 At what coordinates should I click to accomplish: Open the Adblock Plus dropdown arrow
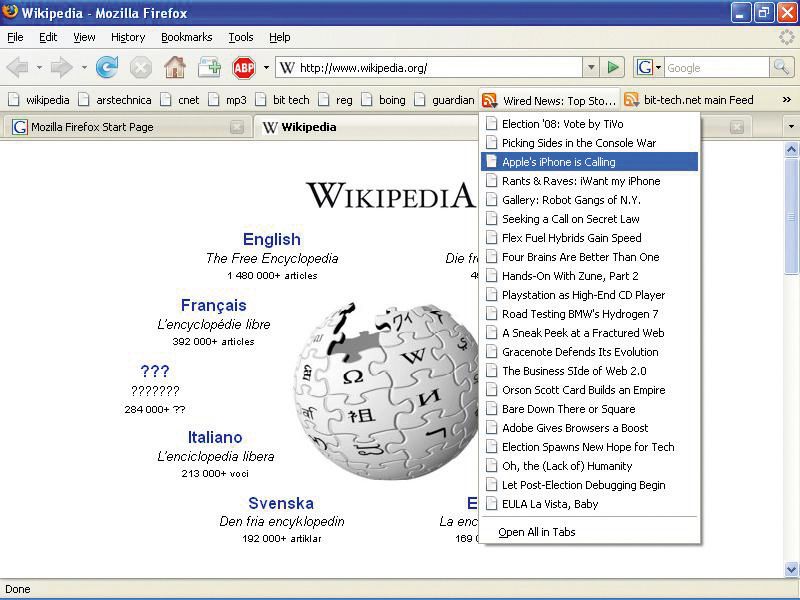(266, 67)
